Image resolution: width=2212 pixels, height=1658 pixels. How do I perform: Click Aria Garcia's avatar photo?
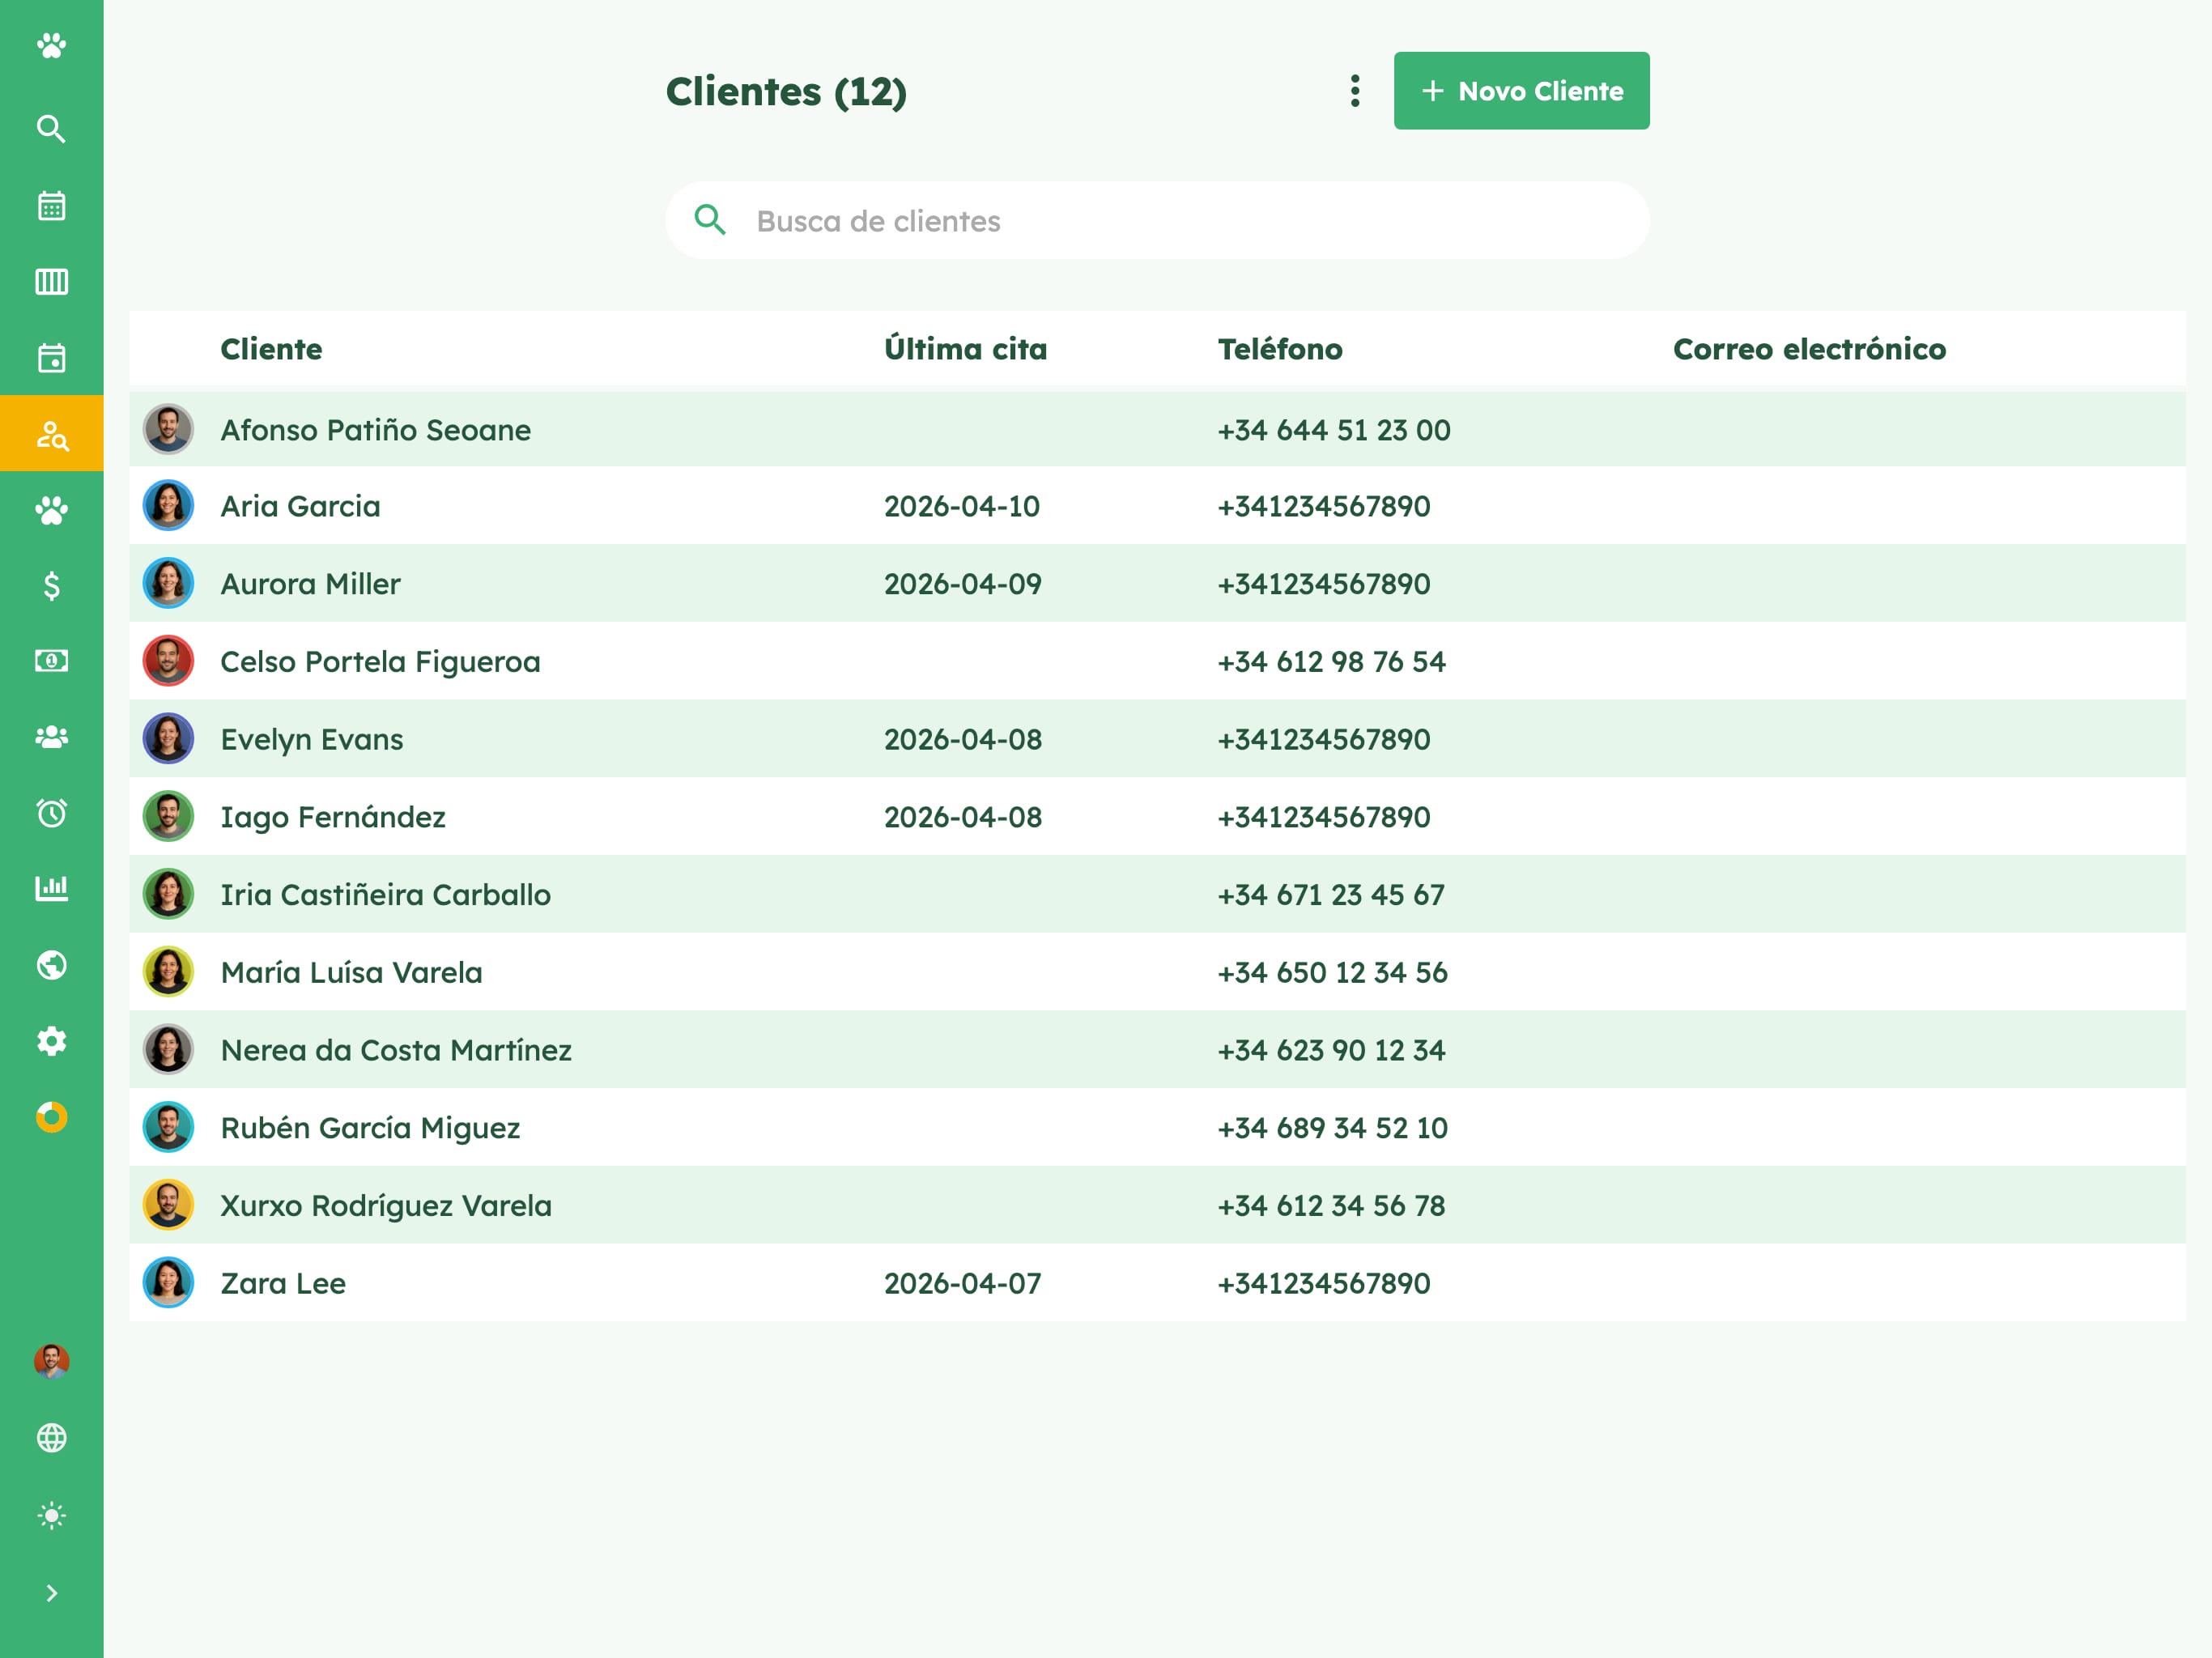click(x=168, y=505)
